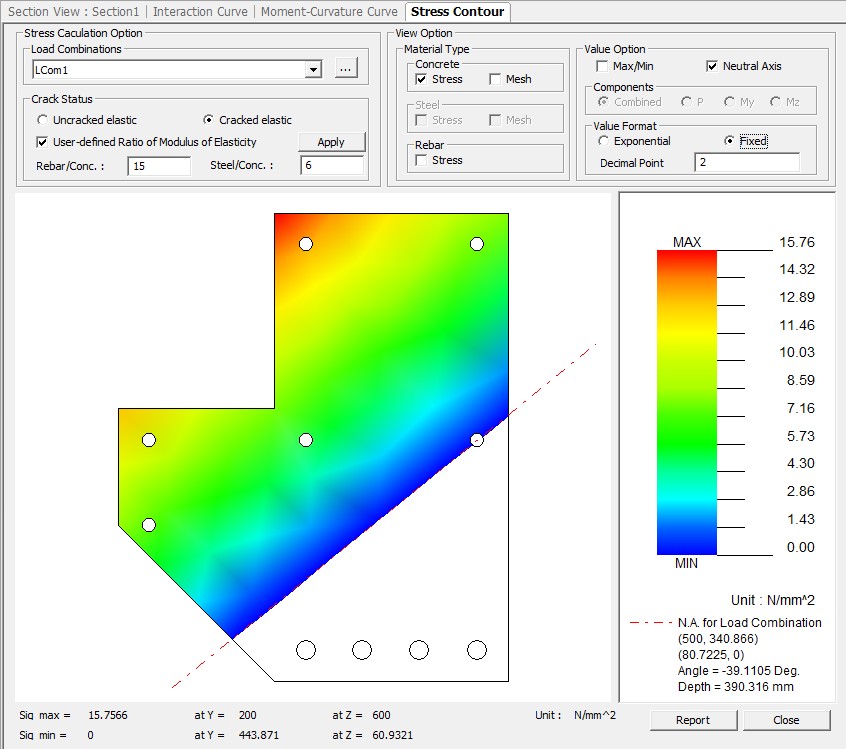The height and width of the screenshot is (749, 846).
Task: Click the ellipsis button beside LCom1
Action: pos(344,69)
